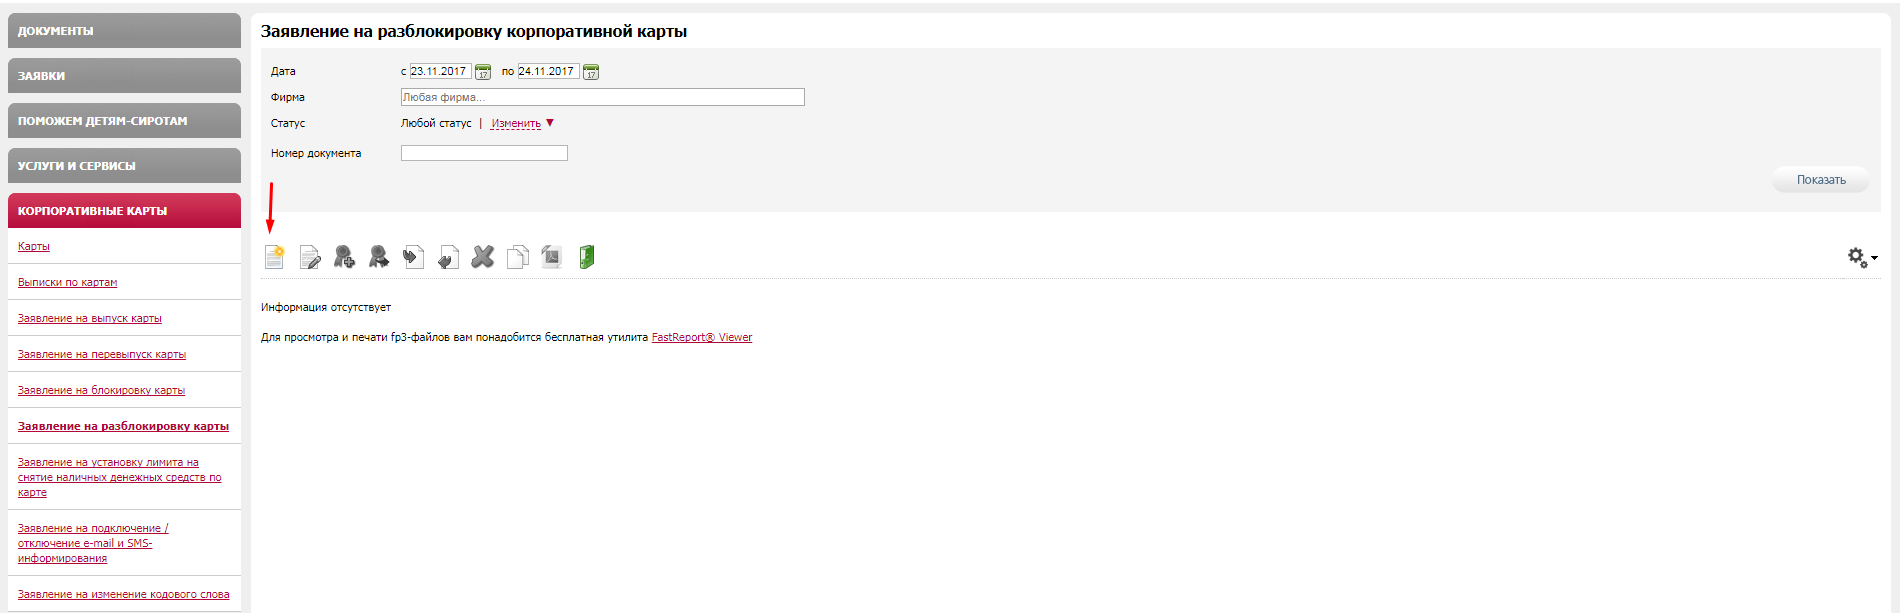This screenshot has width=1900, height=613.
Task: Select the КОРПОРАТИВНЫЕ КАРТЫ menu section
Action: pos(124,211)
